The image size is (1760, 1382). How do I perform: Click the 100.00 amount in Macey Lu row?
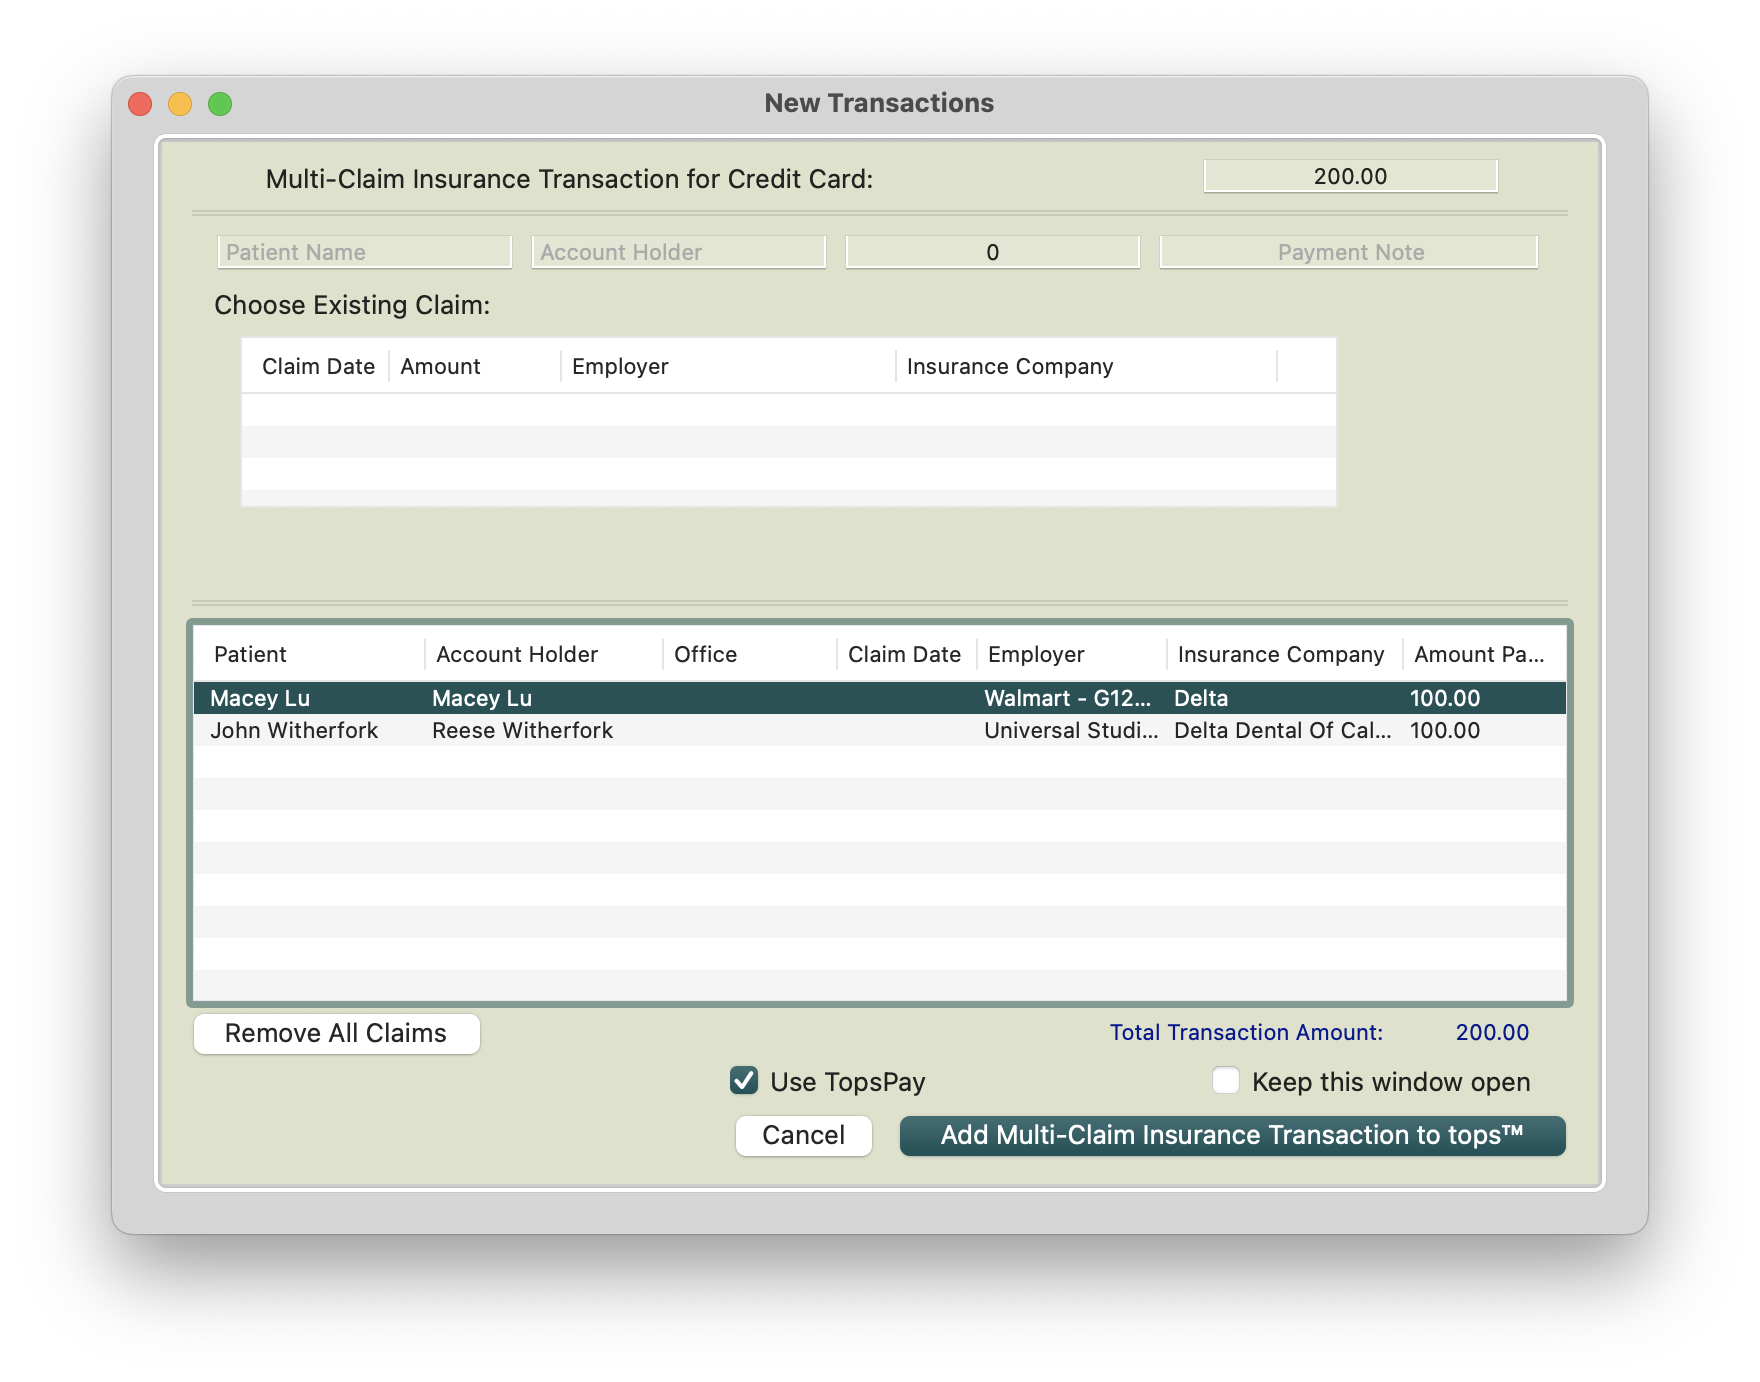click(x=1445, y=698)
